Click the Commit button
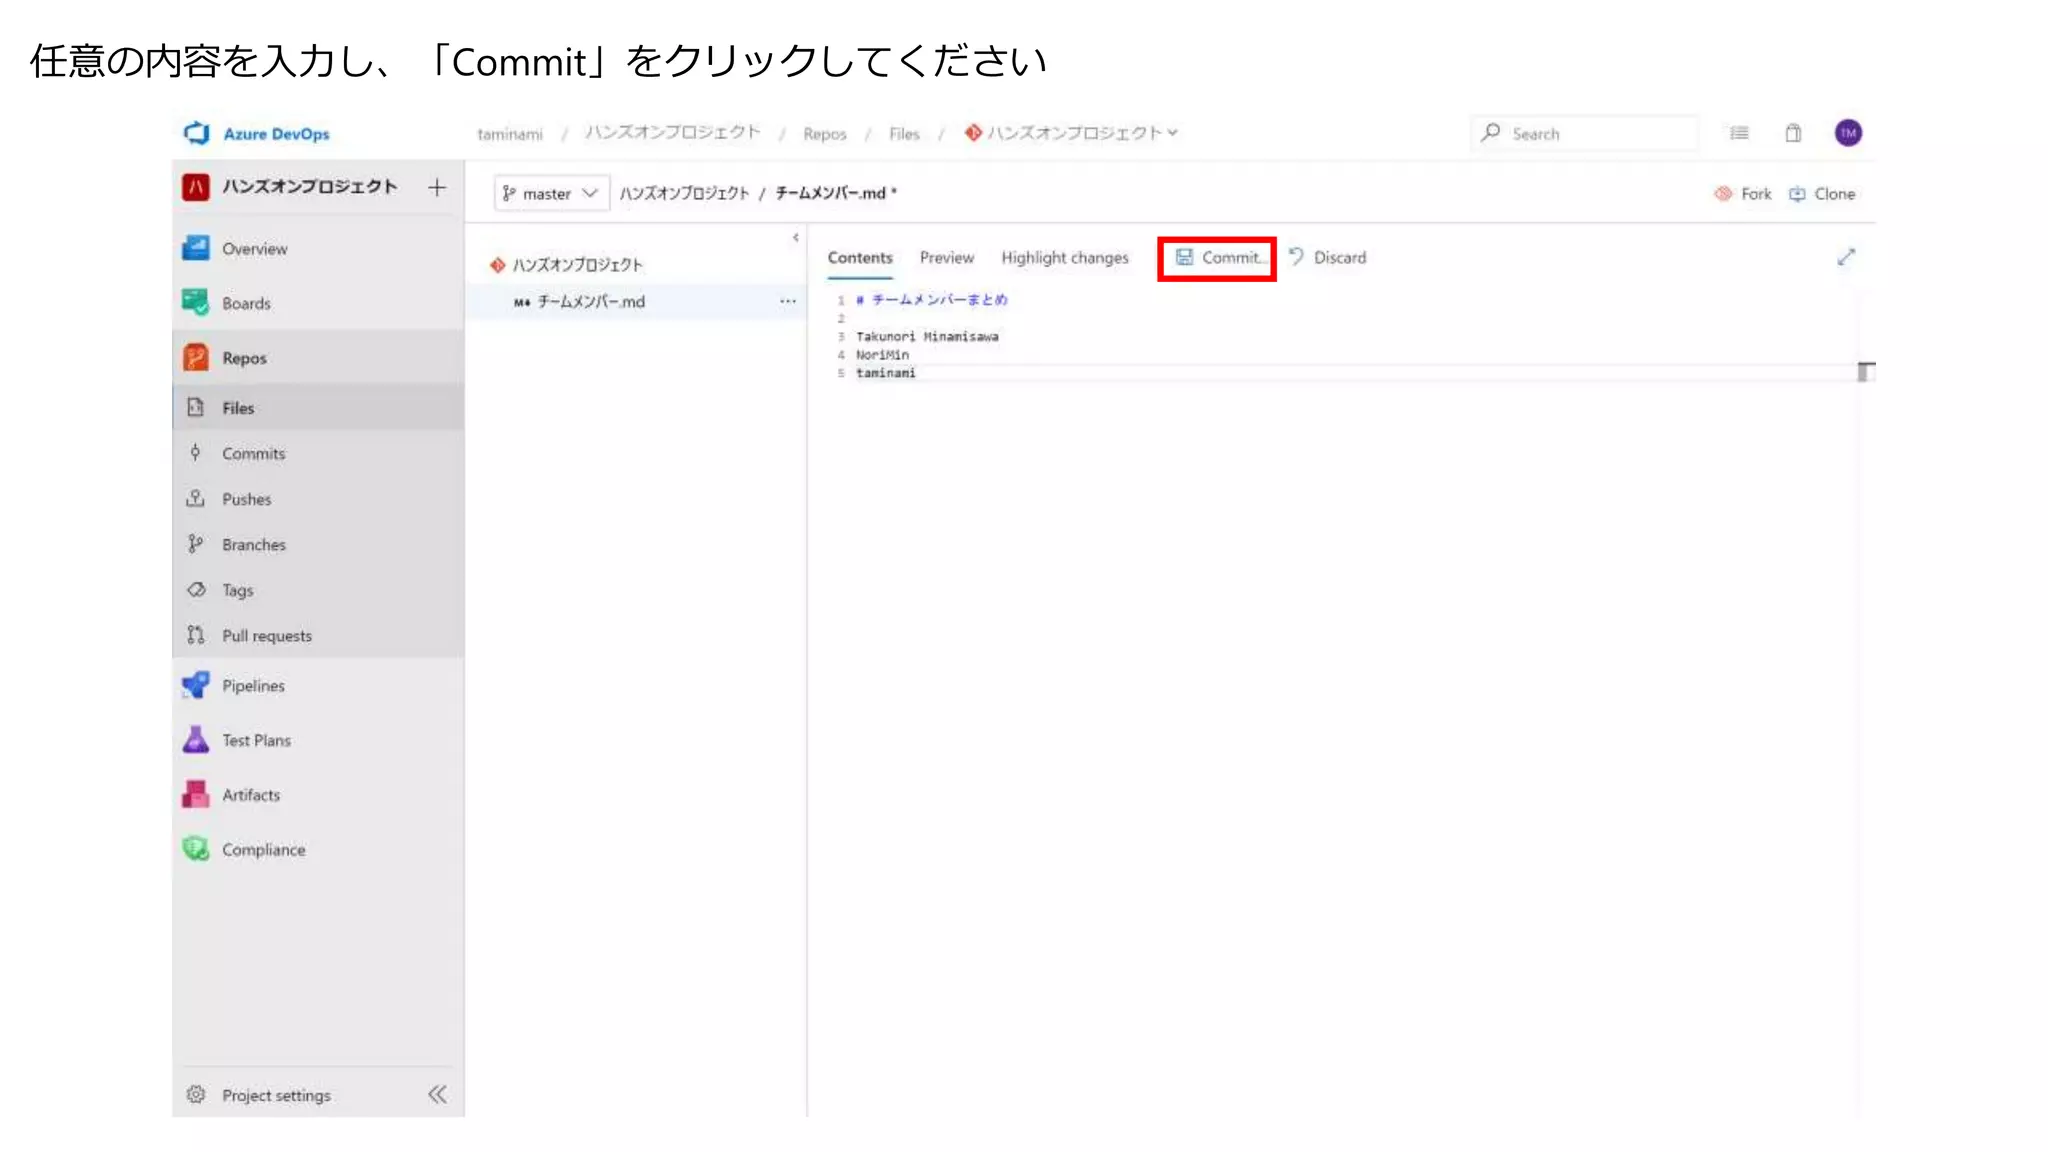 point(1217,258)
